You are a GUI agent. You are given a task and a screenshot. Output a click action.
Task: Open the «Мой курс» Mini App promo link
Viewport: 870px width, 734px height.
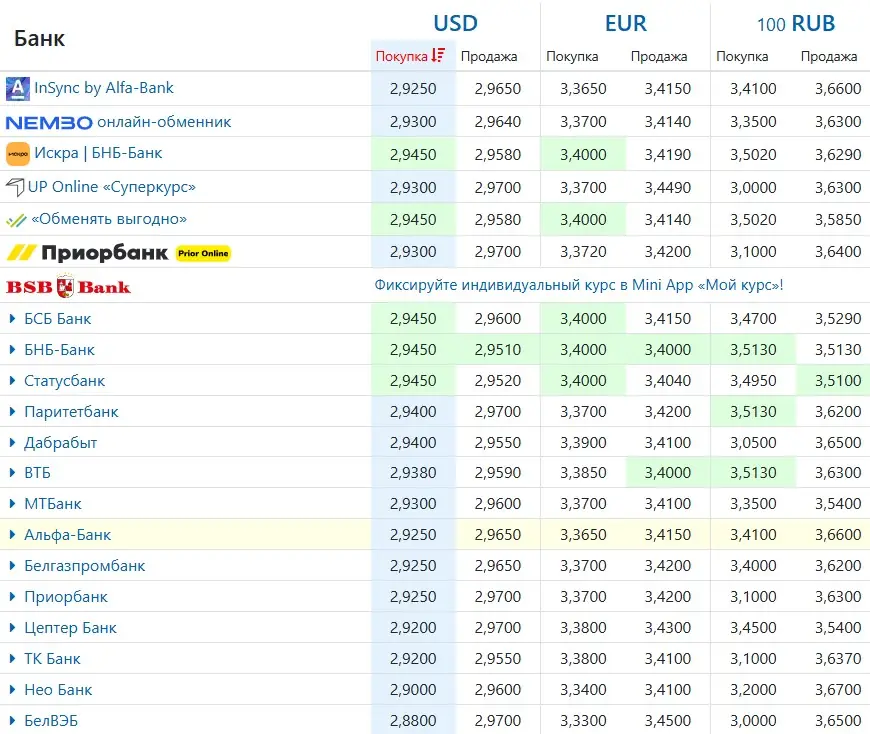[x=579, y=285]
